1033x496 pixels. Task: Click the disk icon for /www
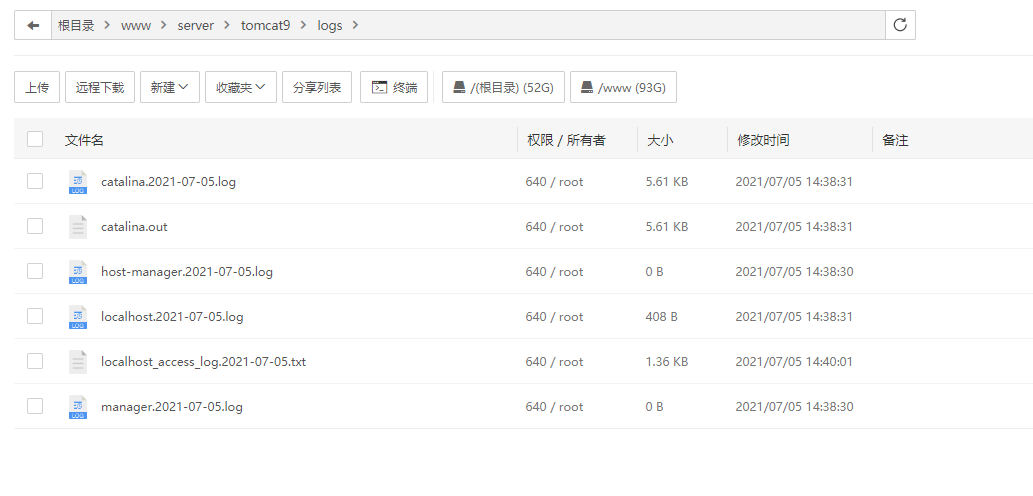587,88
